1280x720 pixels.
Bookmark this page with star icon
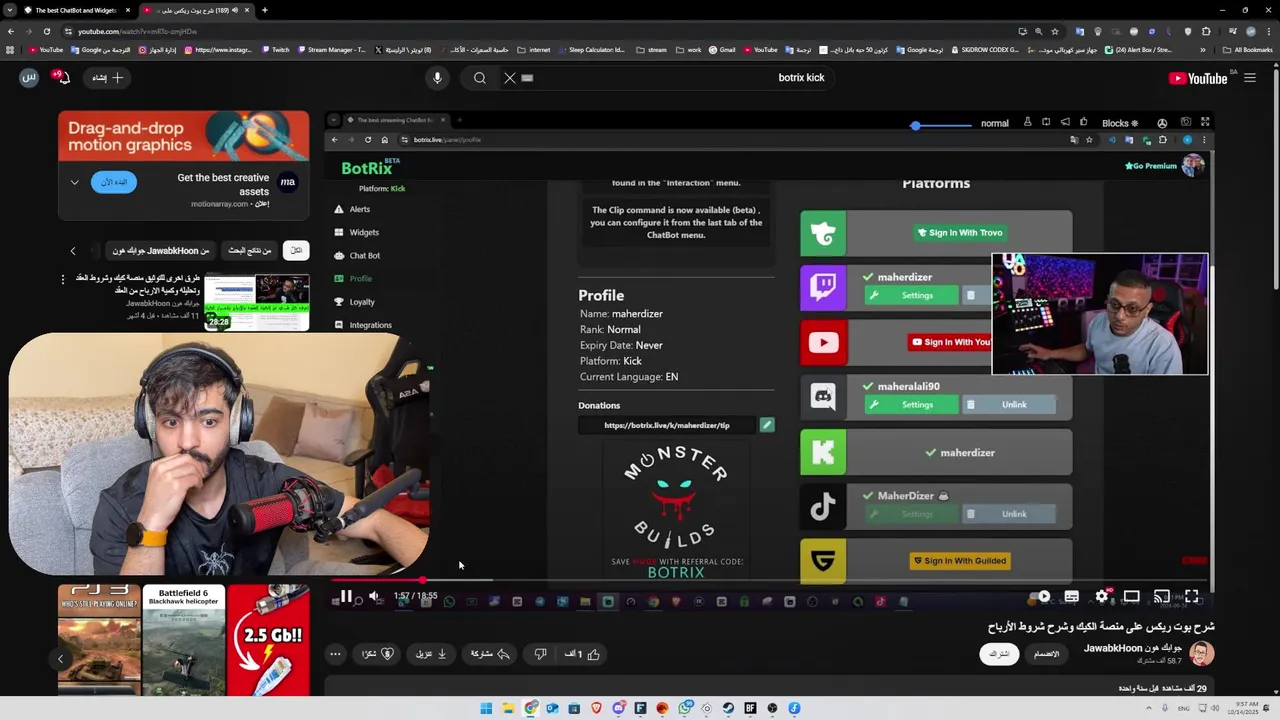1054,31
